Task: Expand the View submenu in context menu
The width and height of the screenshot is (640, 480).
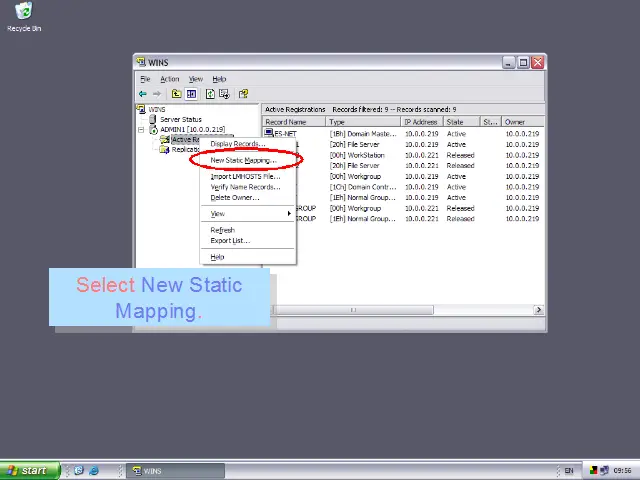Action: [x=248, y=214]
